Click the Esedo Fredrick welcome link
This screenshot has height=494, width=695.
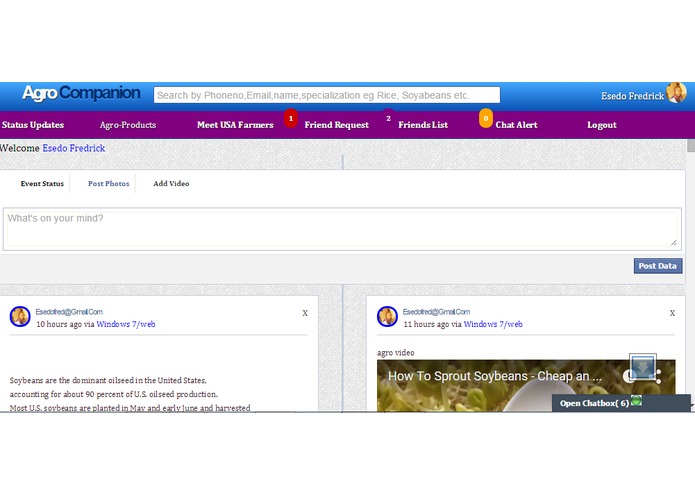pyautogui.click(x=74, y=148)
